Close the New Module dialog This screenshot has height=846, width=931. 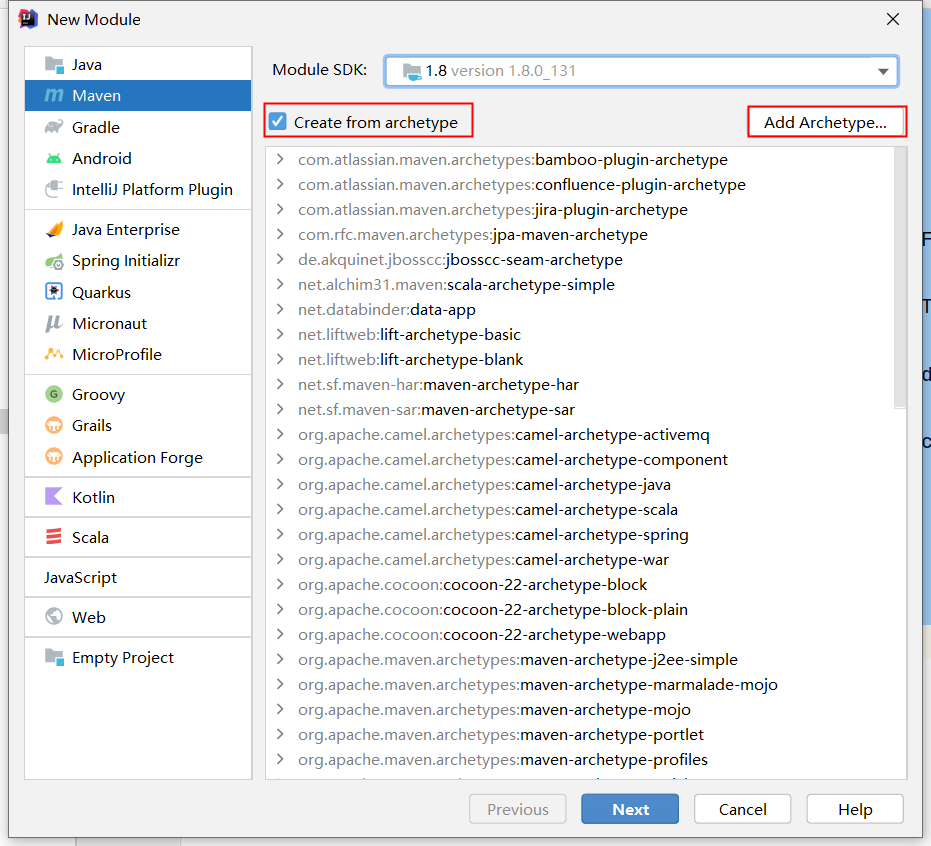point(892,20)
